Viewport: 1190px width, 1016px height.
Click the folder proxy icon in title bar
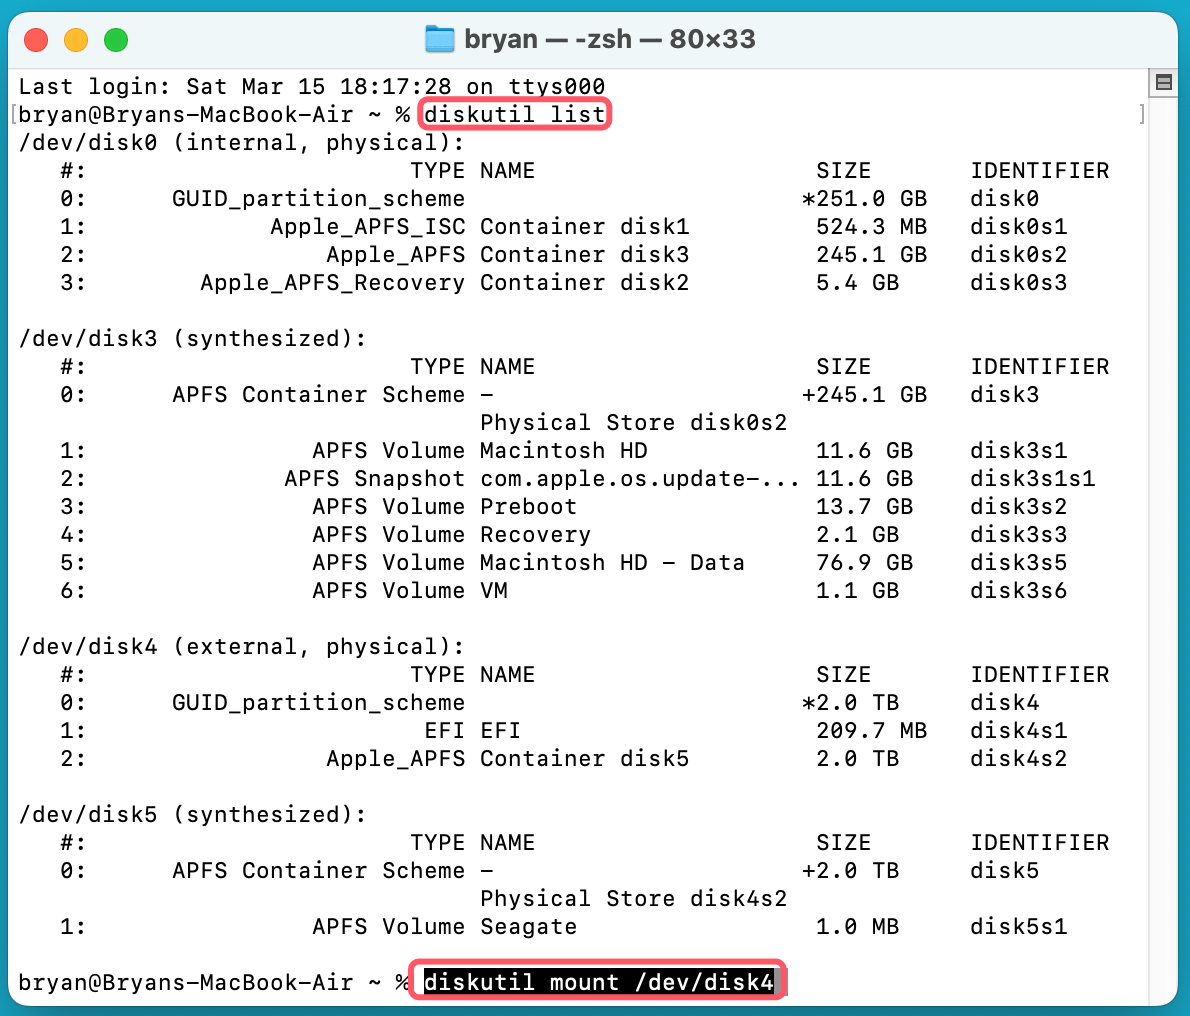[x=440, y=40]
